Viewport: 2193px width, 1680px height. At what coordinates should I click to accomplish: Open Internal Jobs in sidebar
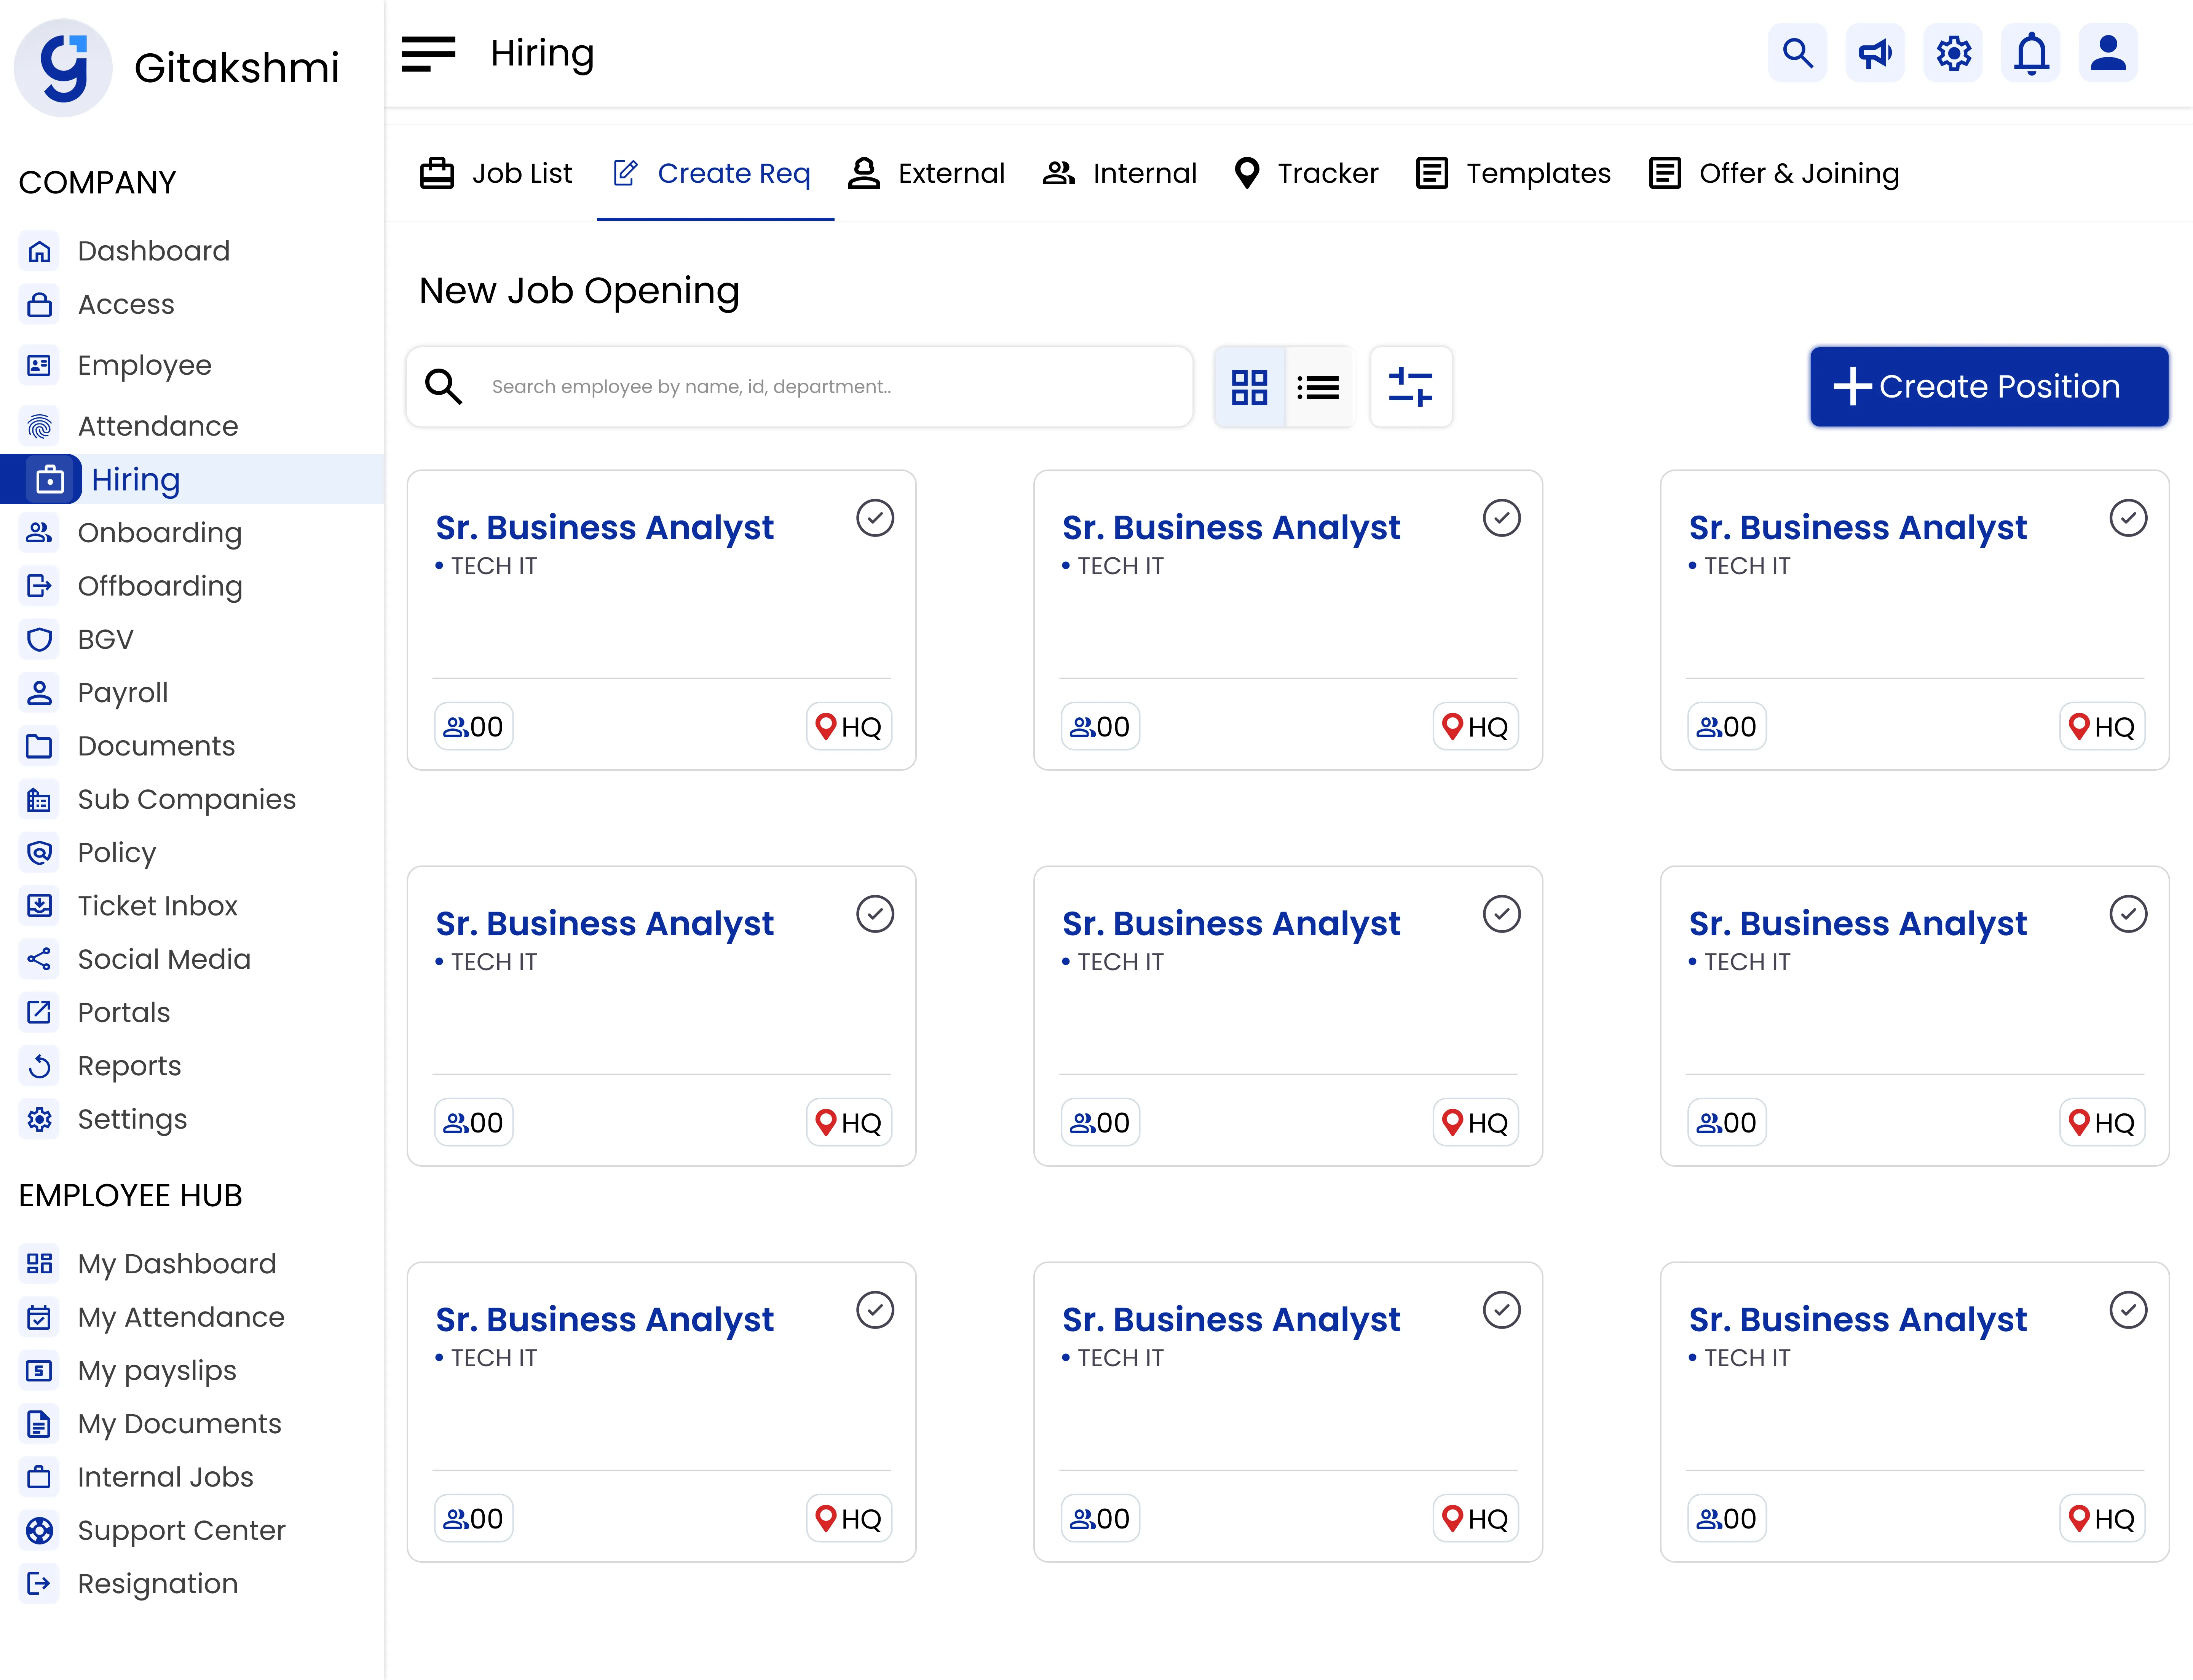click(136, 1477)
